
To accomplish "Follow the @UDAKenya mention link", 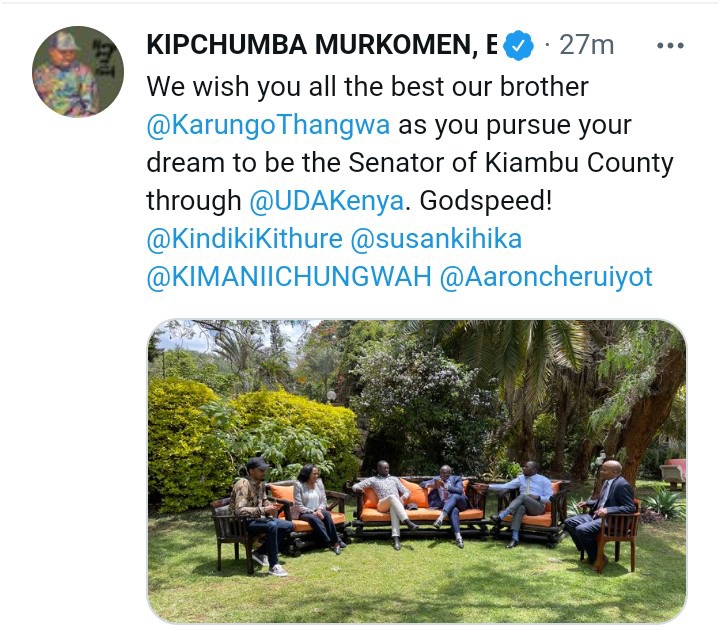I will (326, 201).
